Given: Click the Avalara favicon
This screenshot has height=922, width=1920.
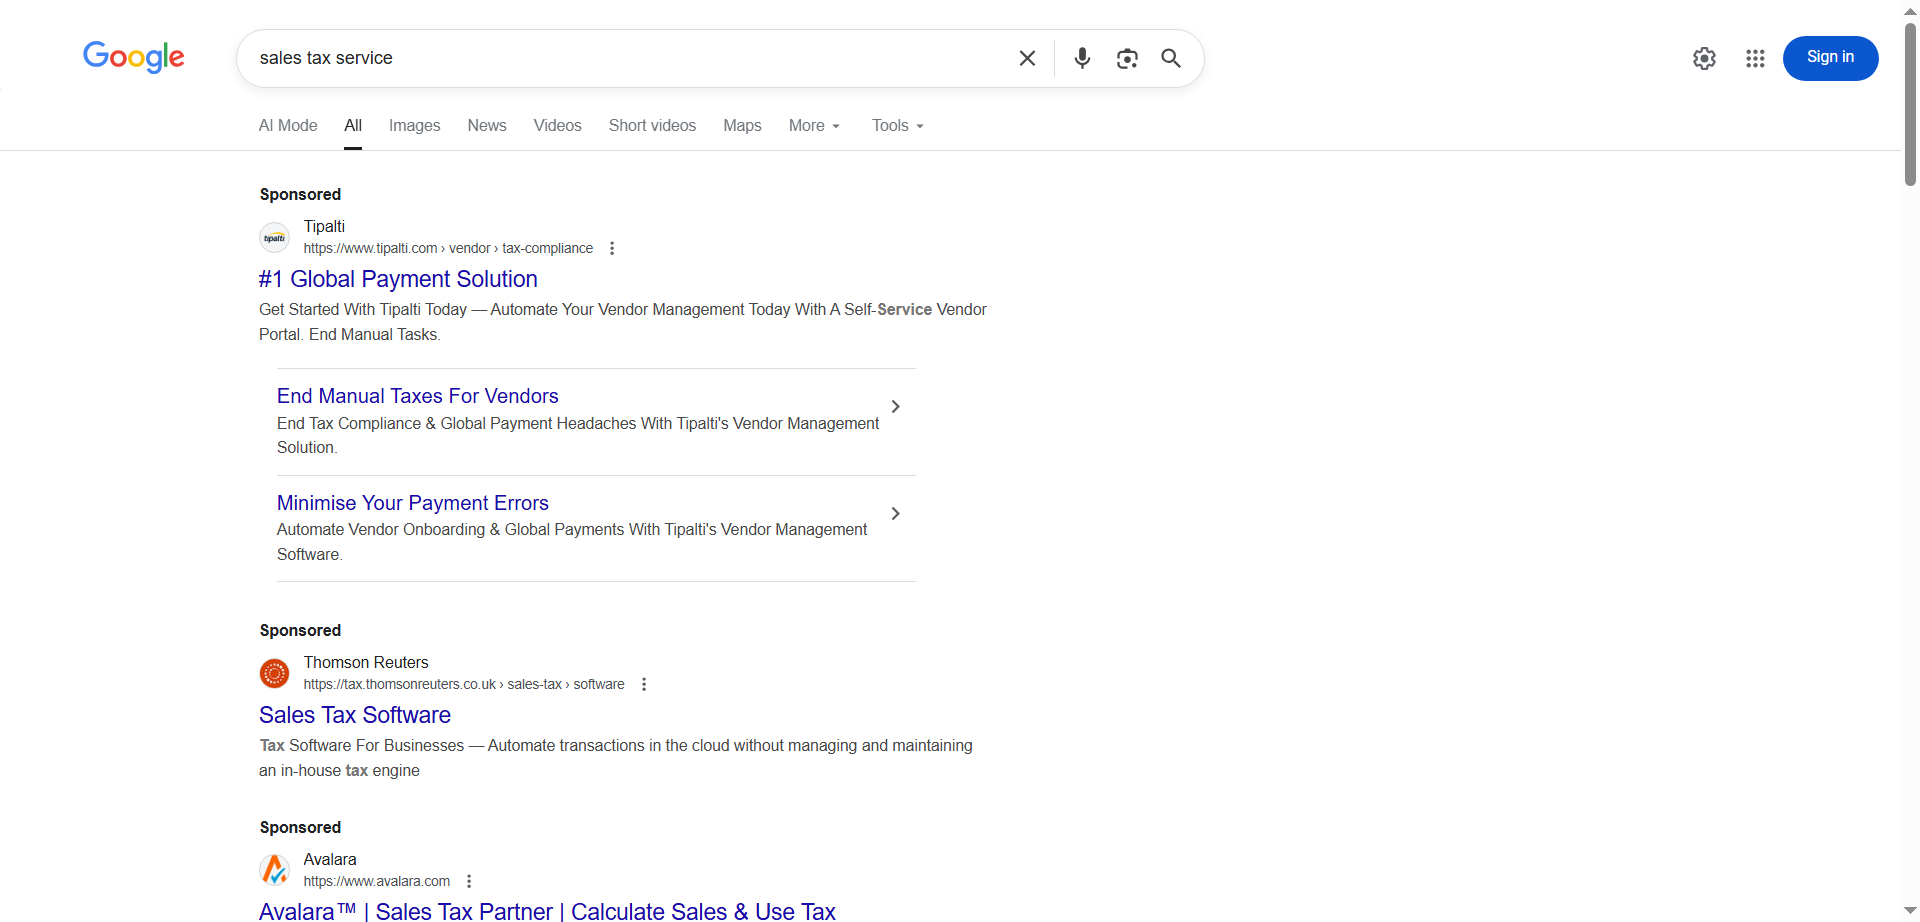Looking at the screenshot, I should point(275,870).
